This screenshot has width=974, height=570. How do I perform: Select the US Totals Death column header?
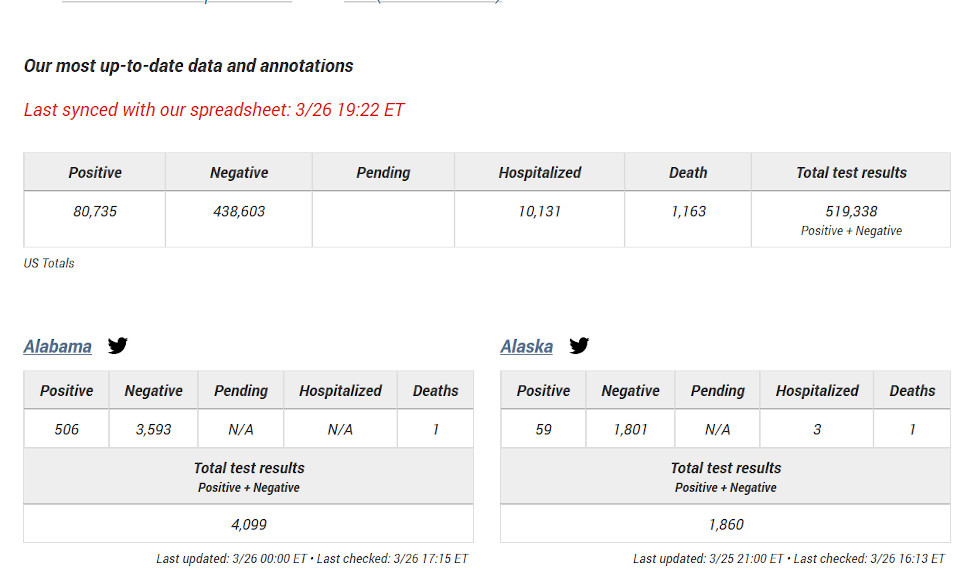coord(688,173)
